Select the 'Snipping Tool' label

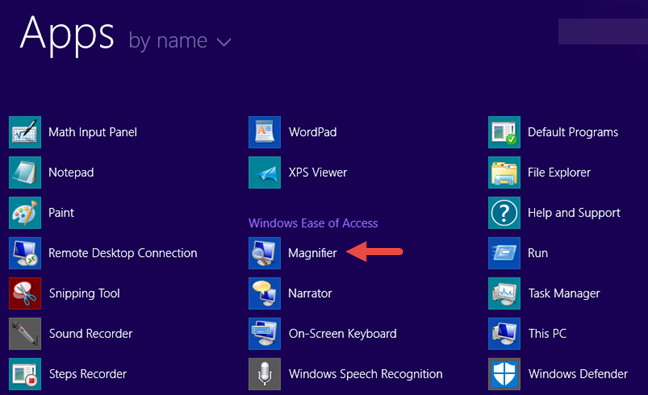point(84,293)
